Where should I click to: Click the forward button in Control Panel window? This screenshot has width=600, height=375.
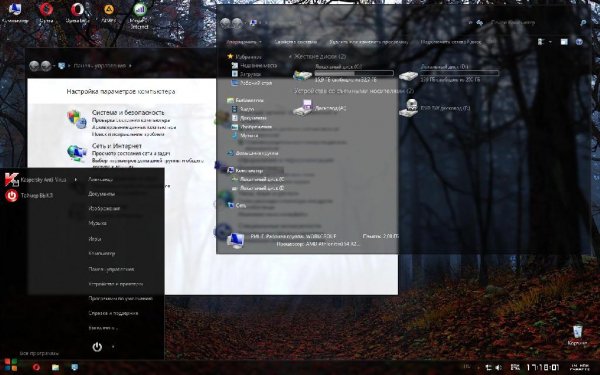[46, 66]
